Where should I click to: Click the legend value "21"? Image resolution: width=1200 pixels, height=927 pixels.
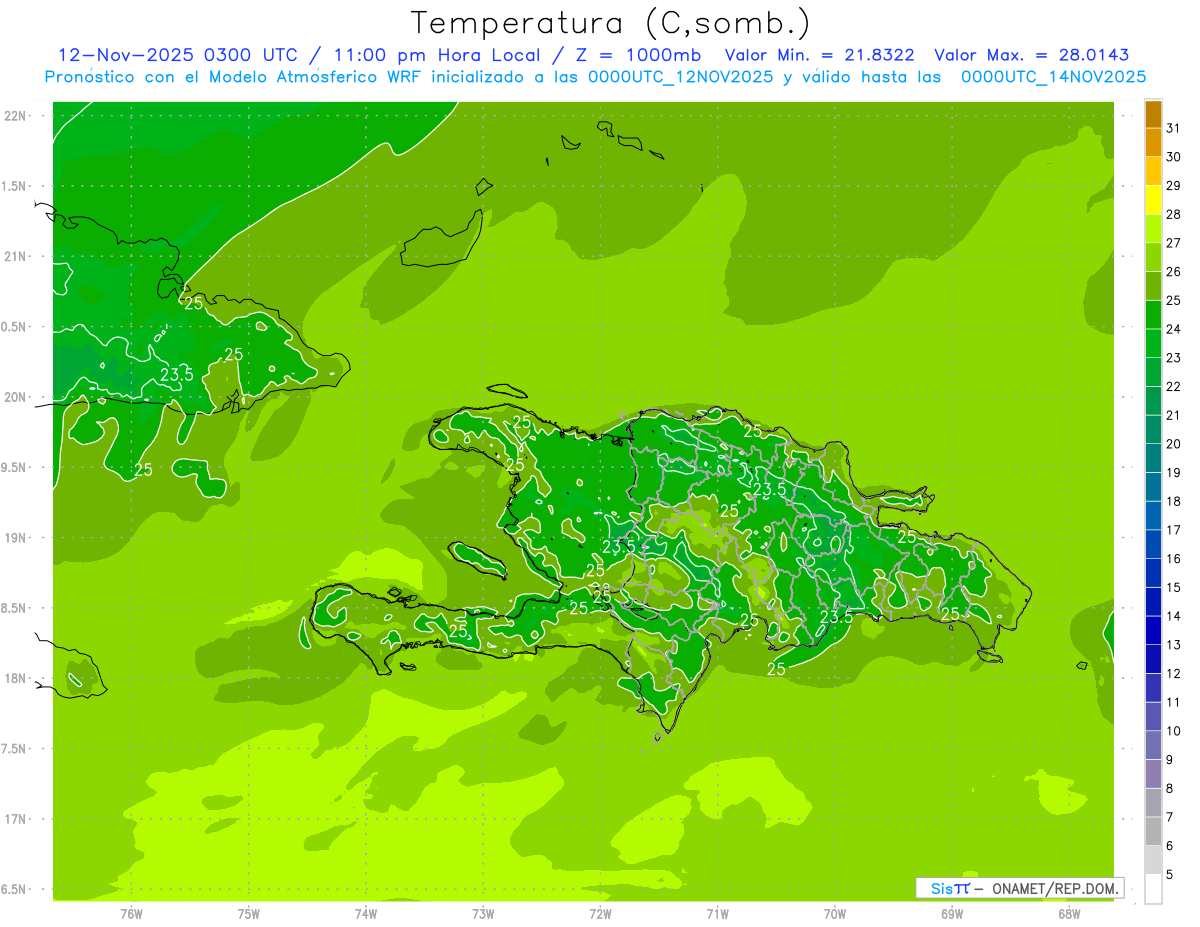click(x=1174, y=415)
